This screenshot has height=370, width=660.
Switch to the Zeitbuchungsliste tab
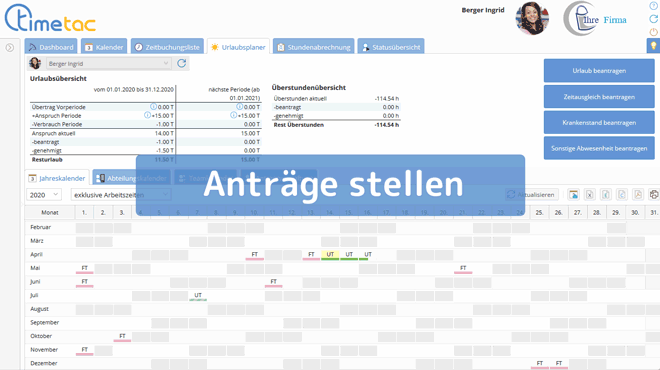[x=168, y=47]
